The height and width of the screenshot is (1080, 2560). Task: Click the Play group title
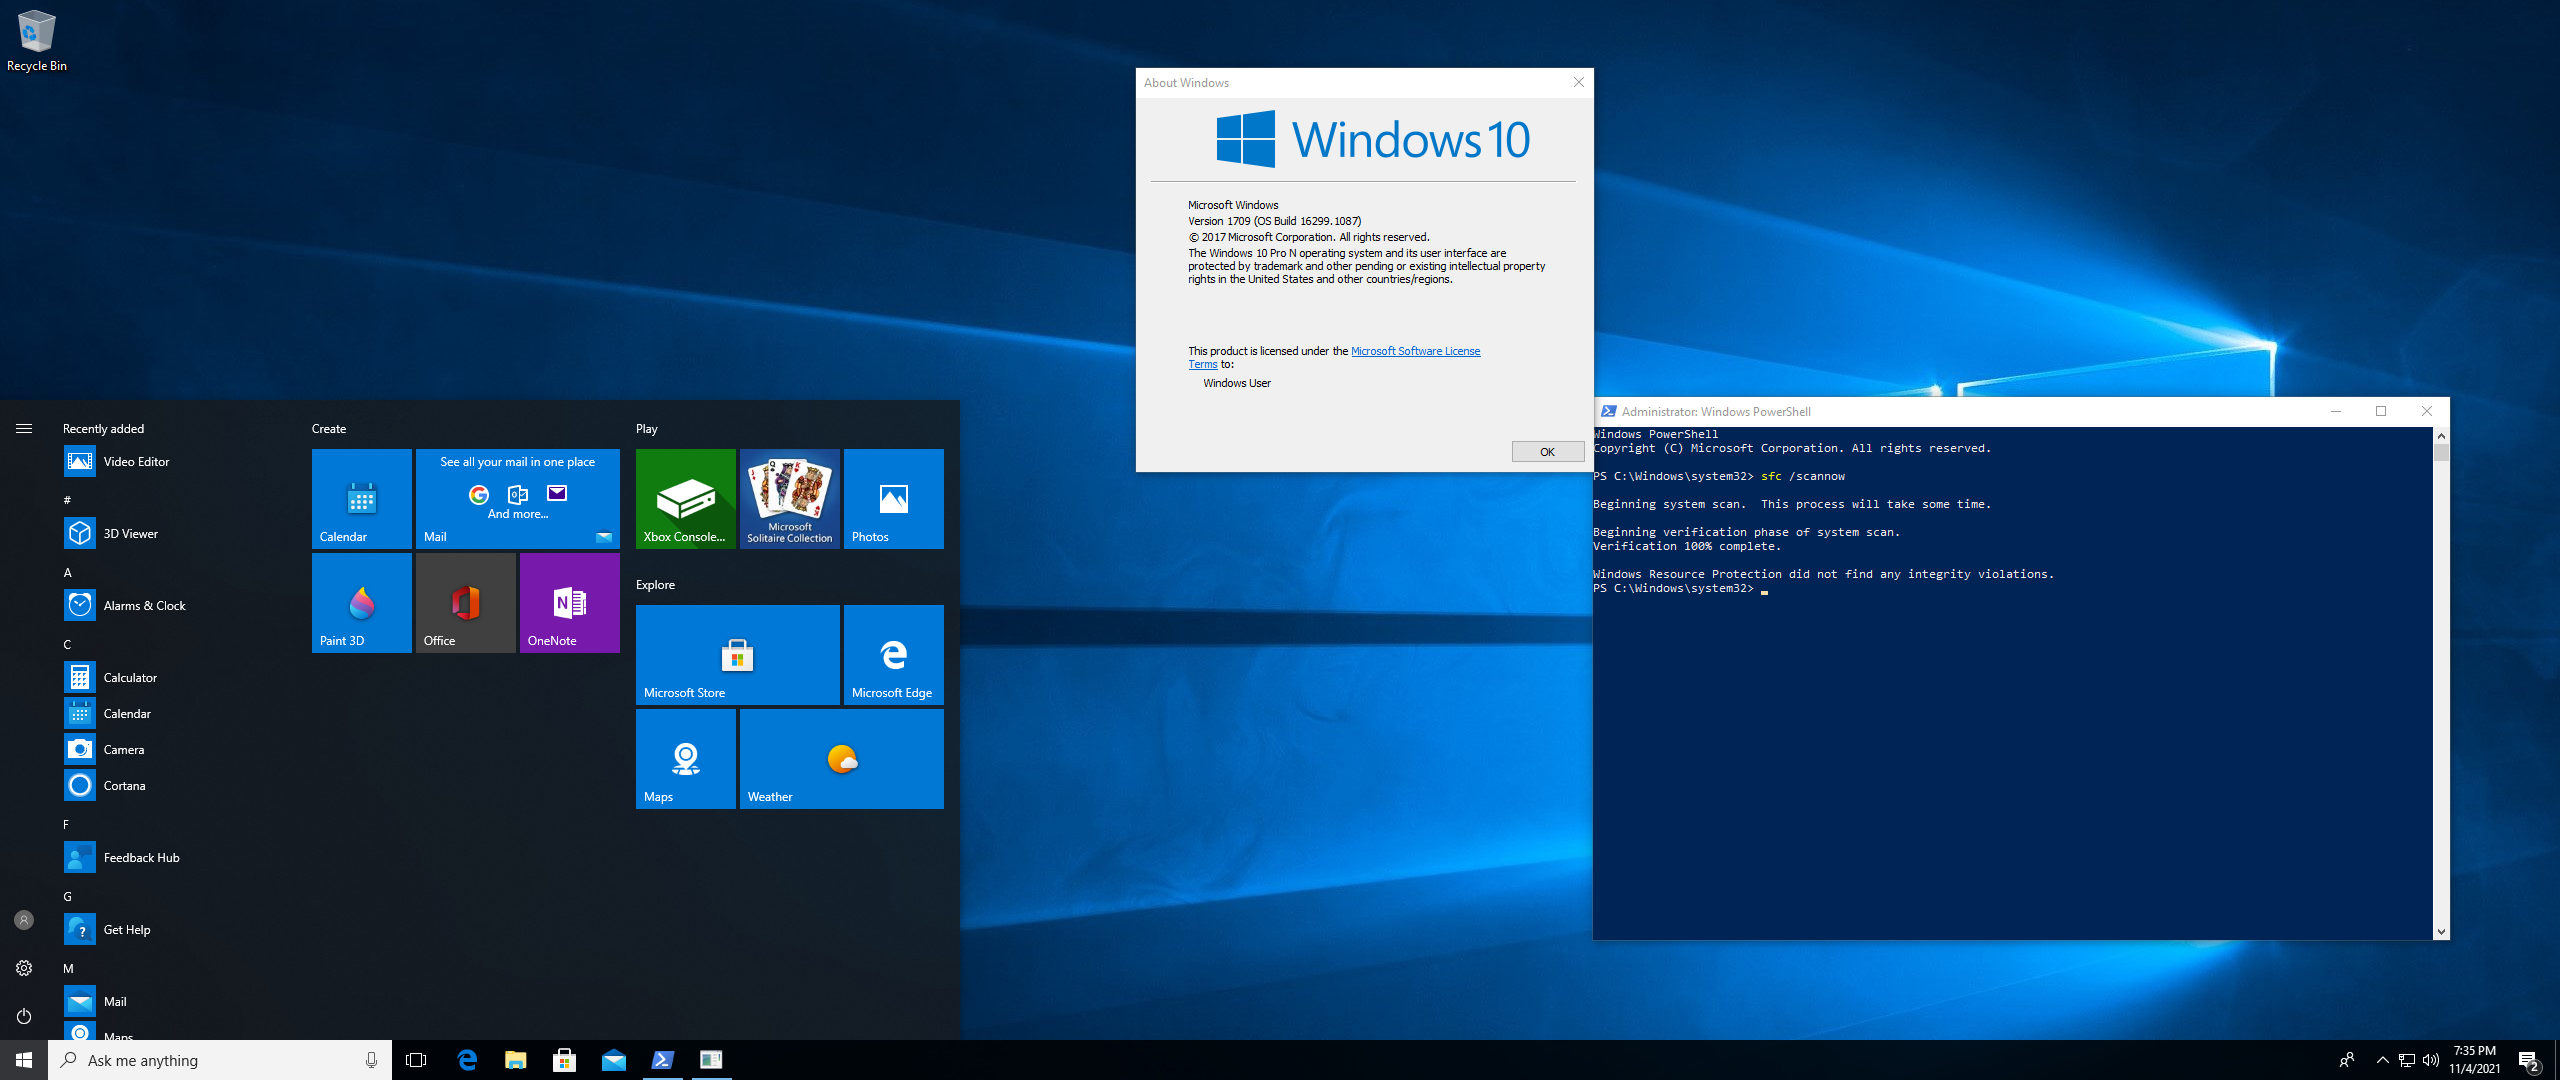pyautogui.click(x=647, y=429)
